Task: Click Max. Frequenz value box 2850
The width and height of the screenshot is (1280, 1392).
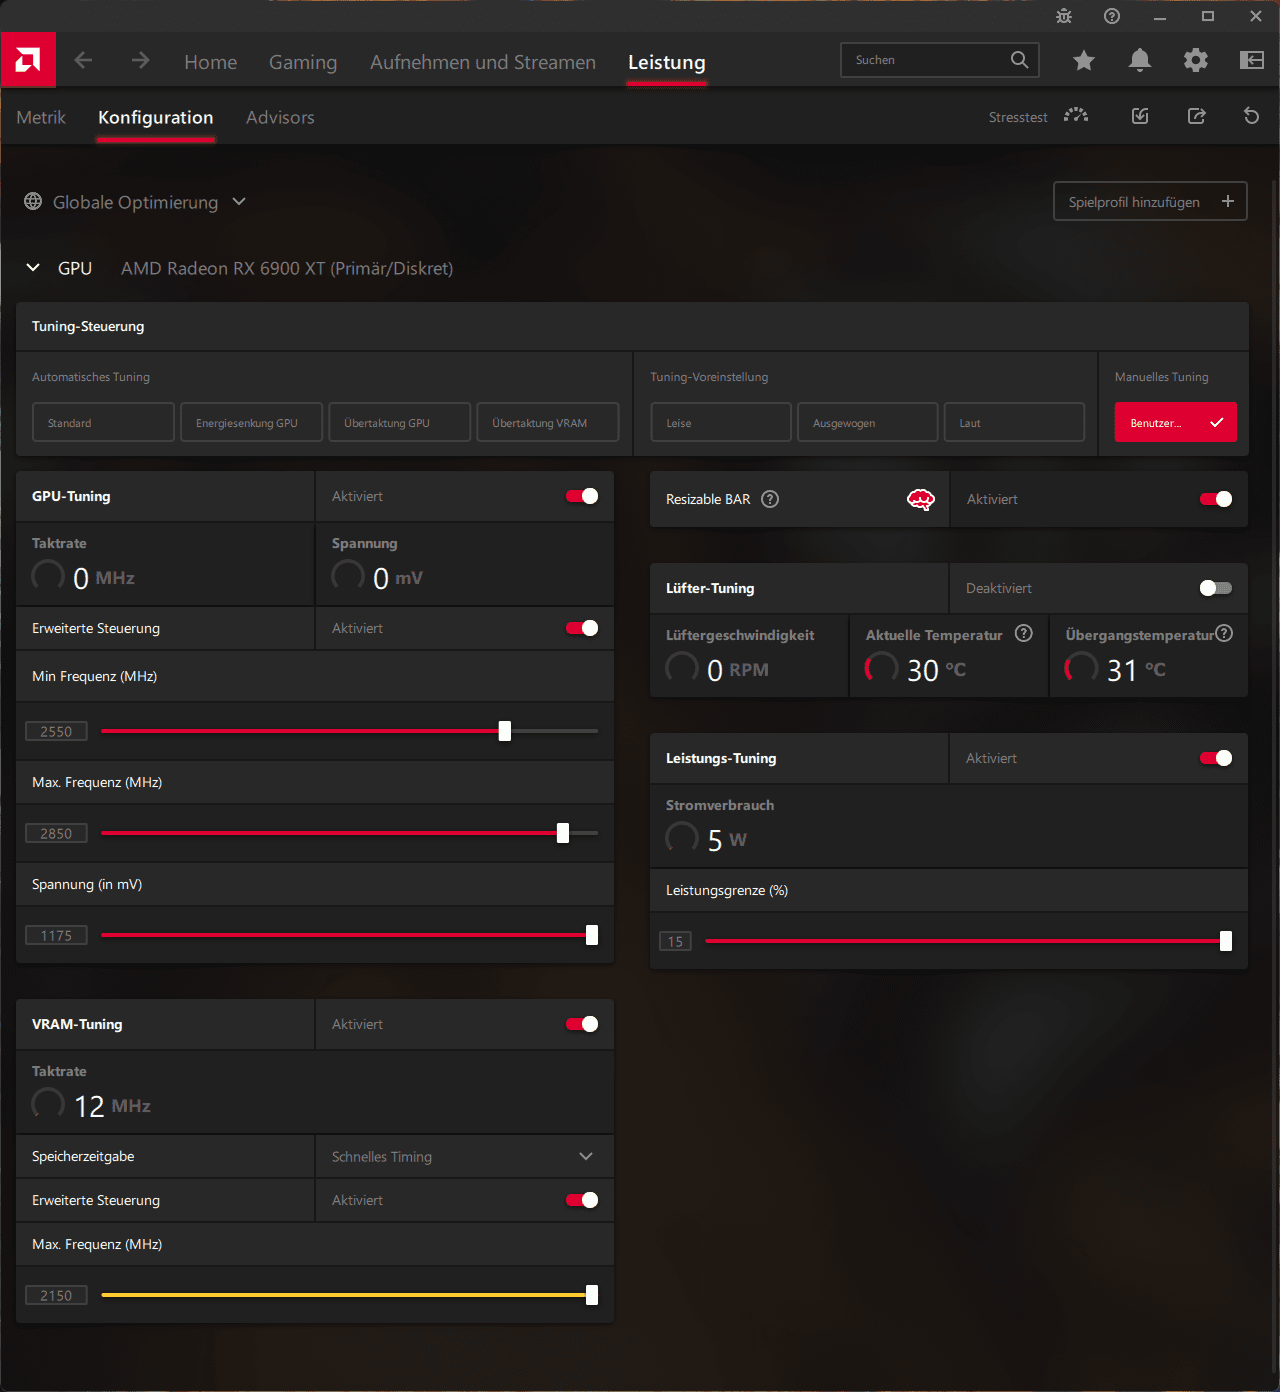Action: [56, 833]
